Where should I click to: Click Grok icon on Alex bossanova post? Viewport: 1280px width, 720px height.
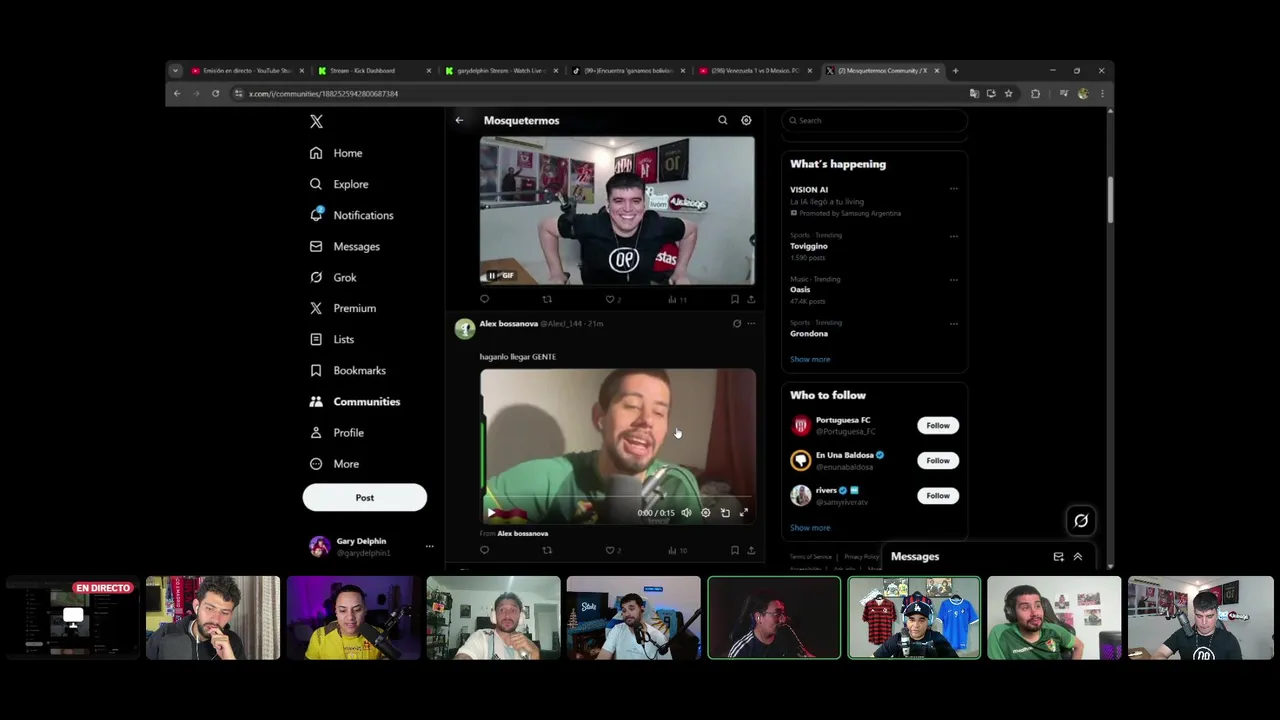[x=737, y=323]
